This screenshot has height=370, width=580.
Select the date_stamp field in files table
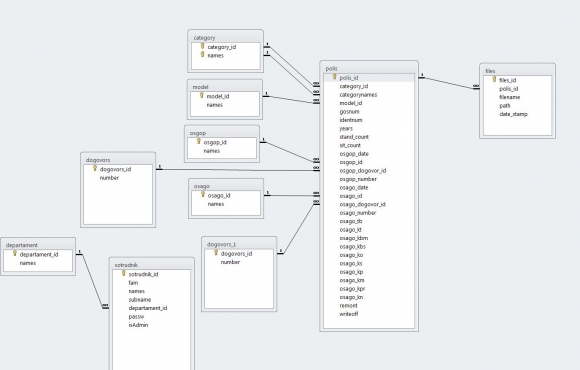click(513, 114)
